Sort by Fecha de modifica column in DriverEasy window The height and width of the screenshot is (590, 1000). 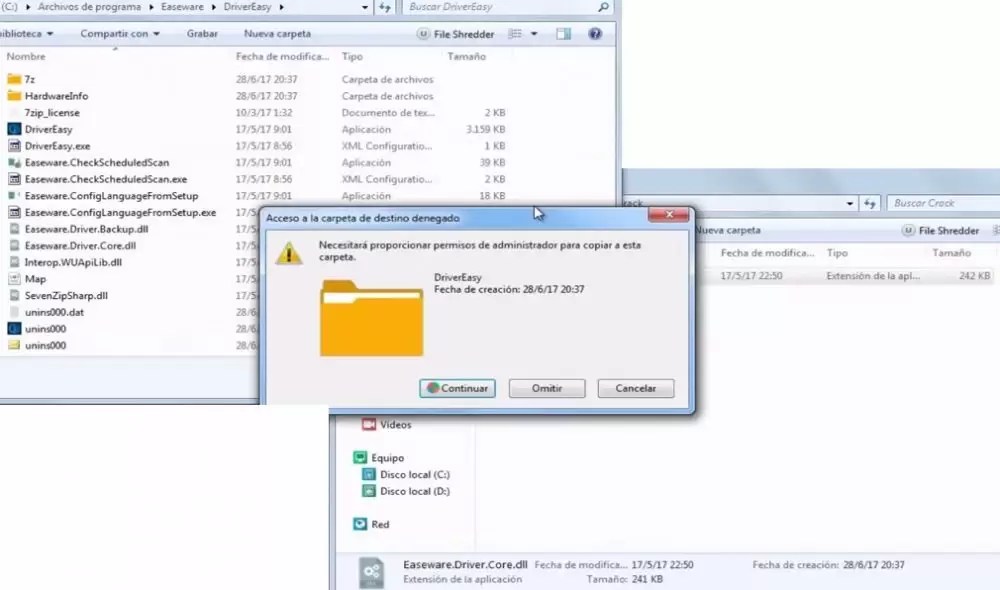tap(283, 56)
